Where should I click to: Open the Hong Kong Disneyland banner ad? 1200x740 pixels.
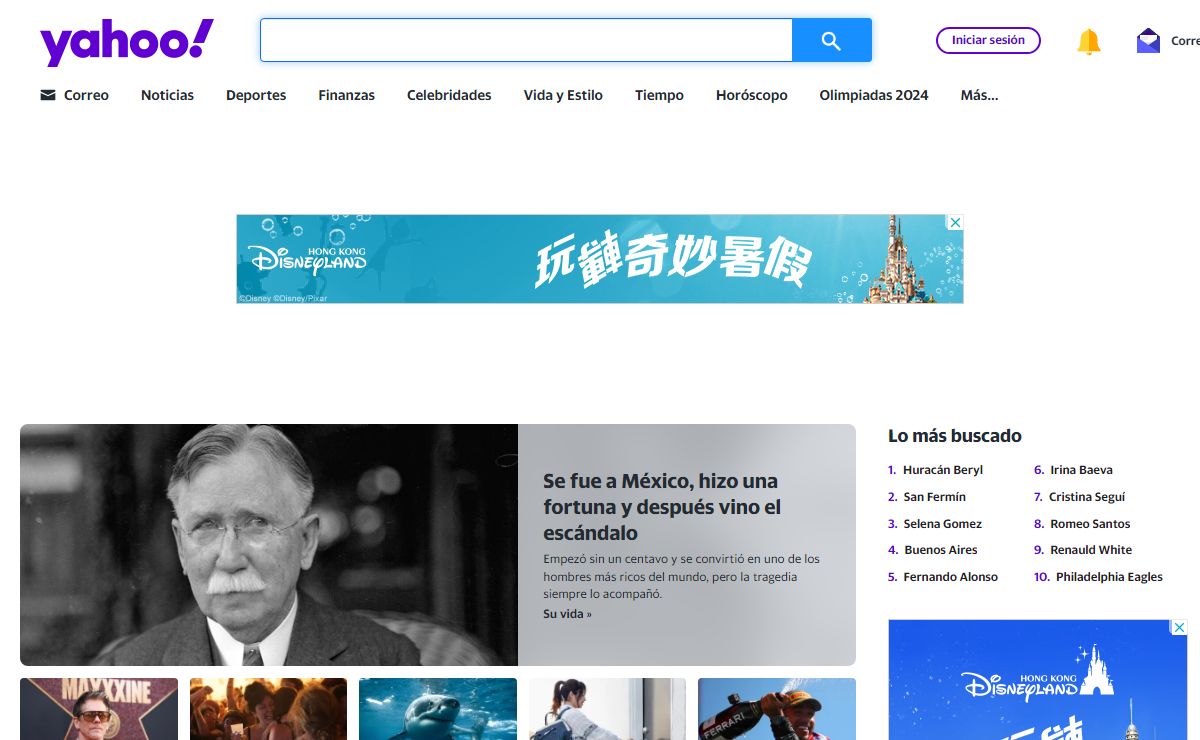[x=599, y=259]
